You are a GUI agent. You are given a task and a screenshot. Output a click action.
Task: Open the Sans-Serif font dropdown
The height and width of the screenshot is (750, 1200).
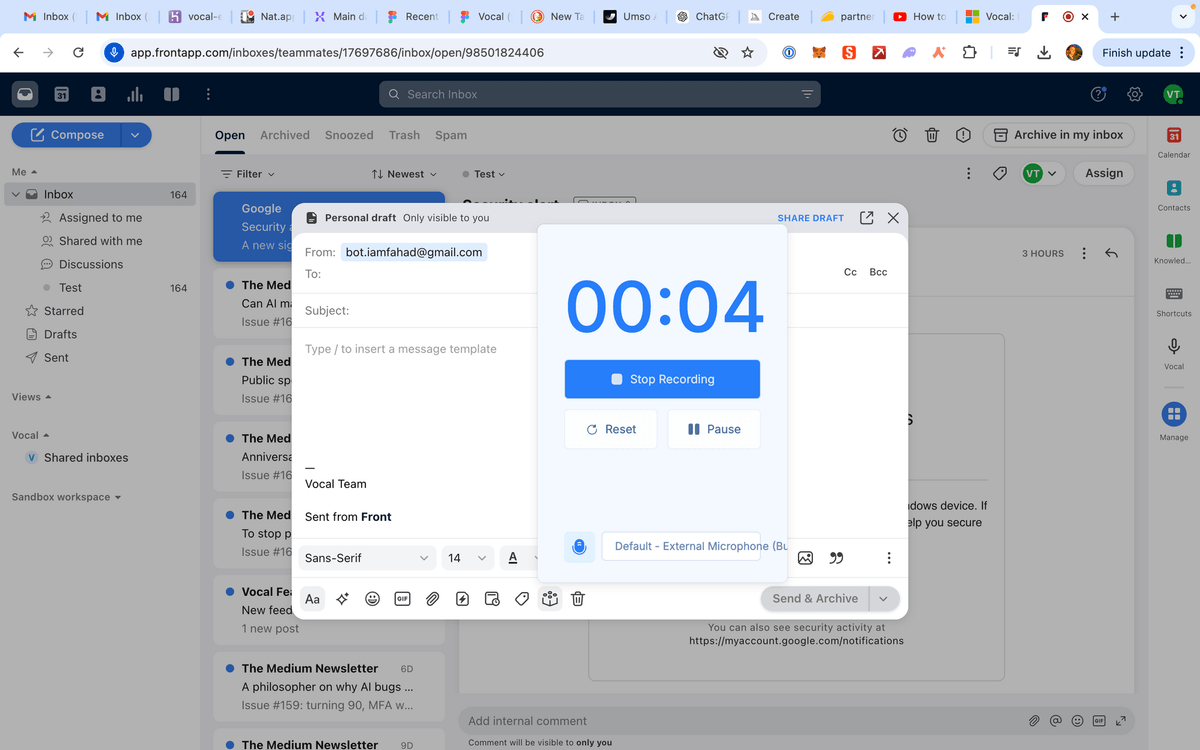point(367,558)
